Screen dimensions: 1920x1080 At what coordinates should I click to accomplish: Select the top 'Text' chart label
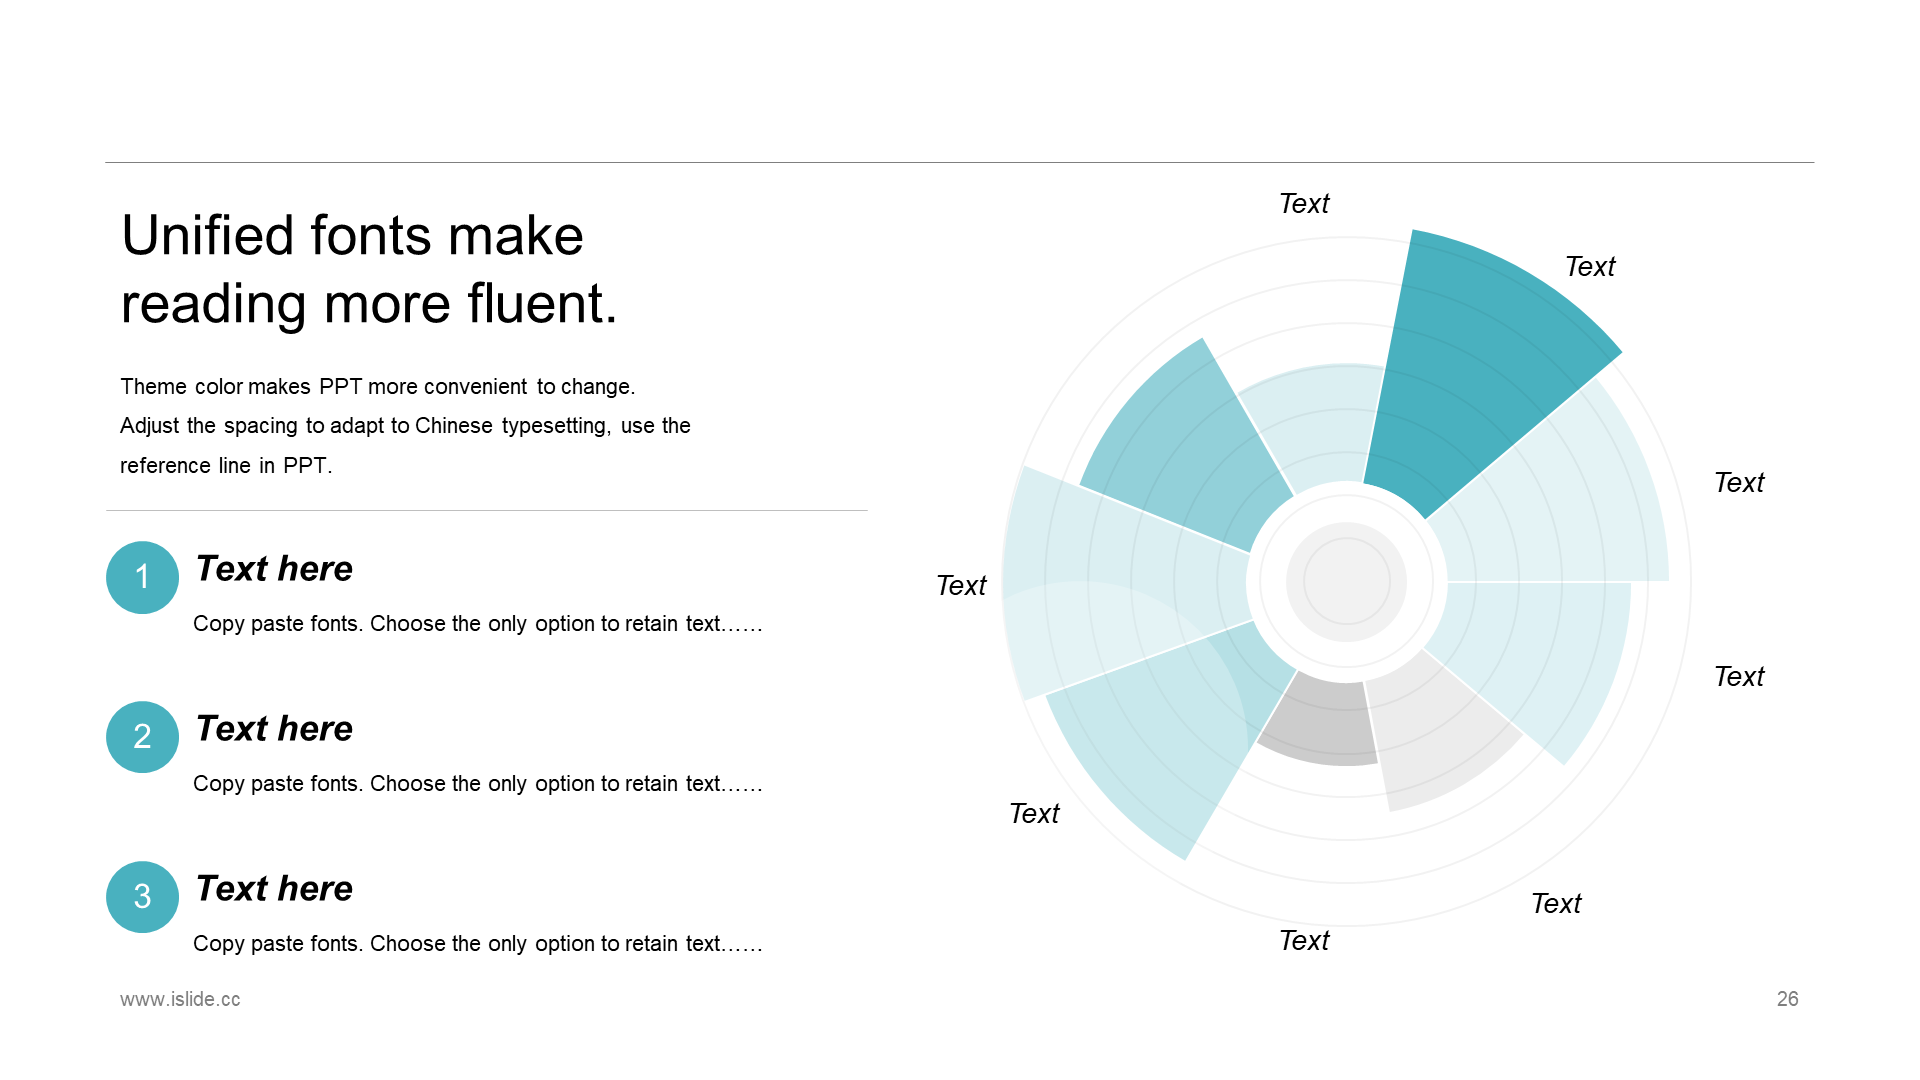click(1304, 204)
